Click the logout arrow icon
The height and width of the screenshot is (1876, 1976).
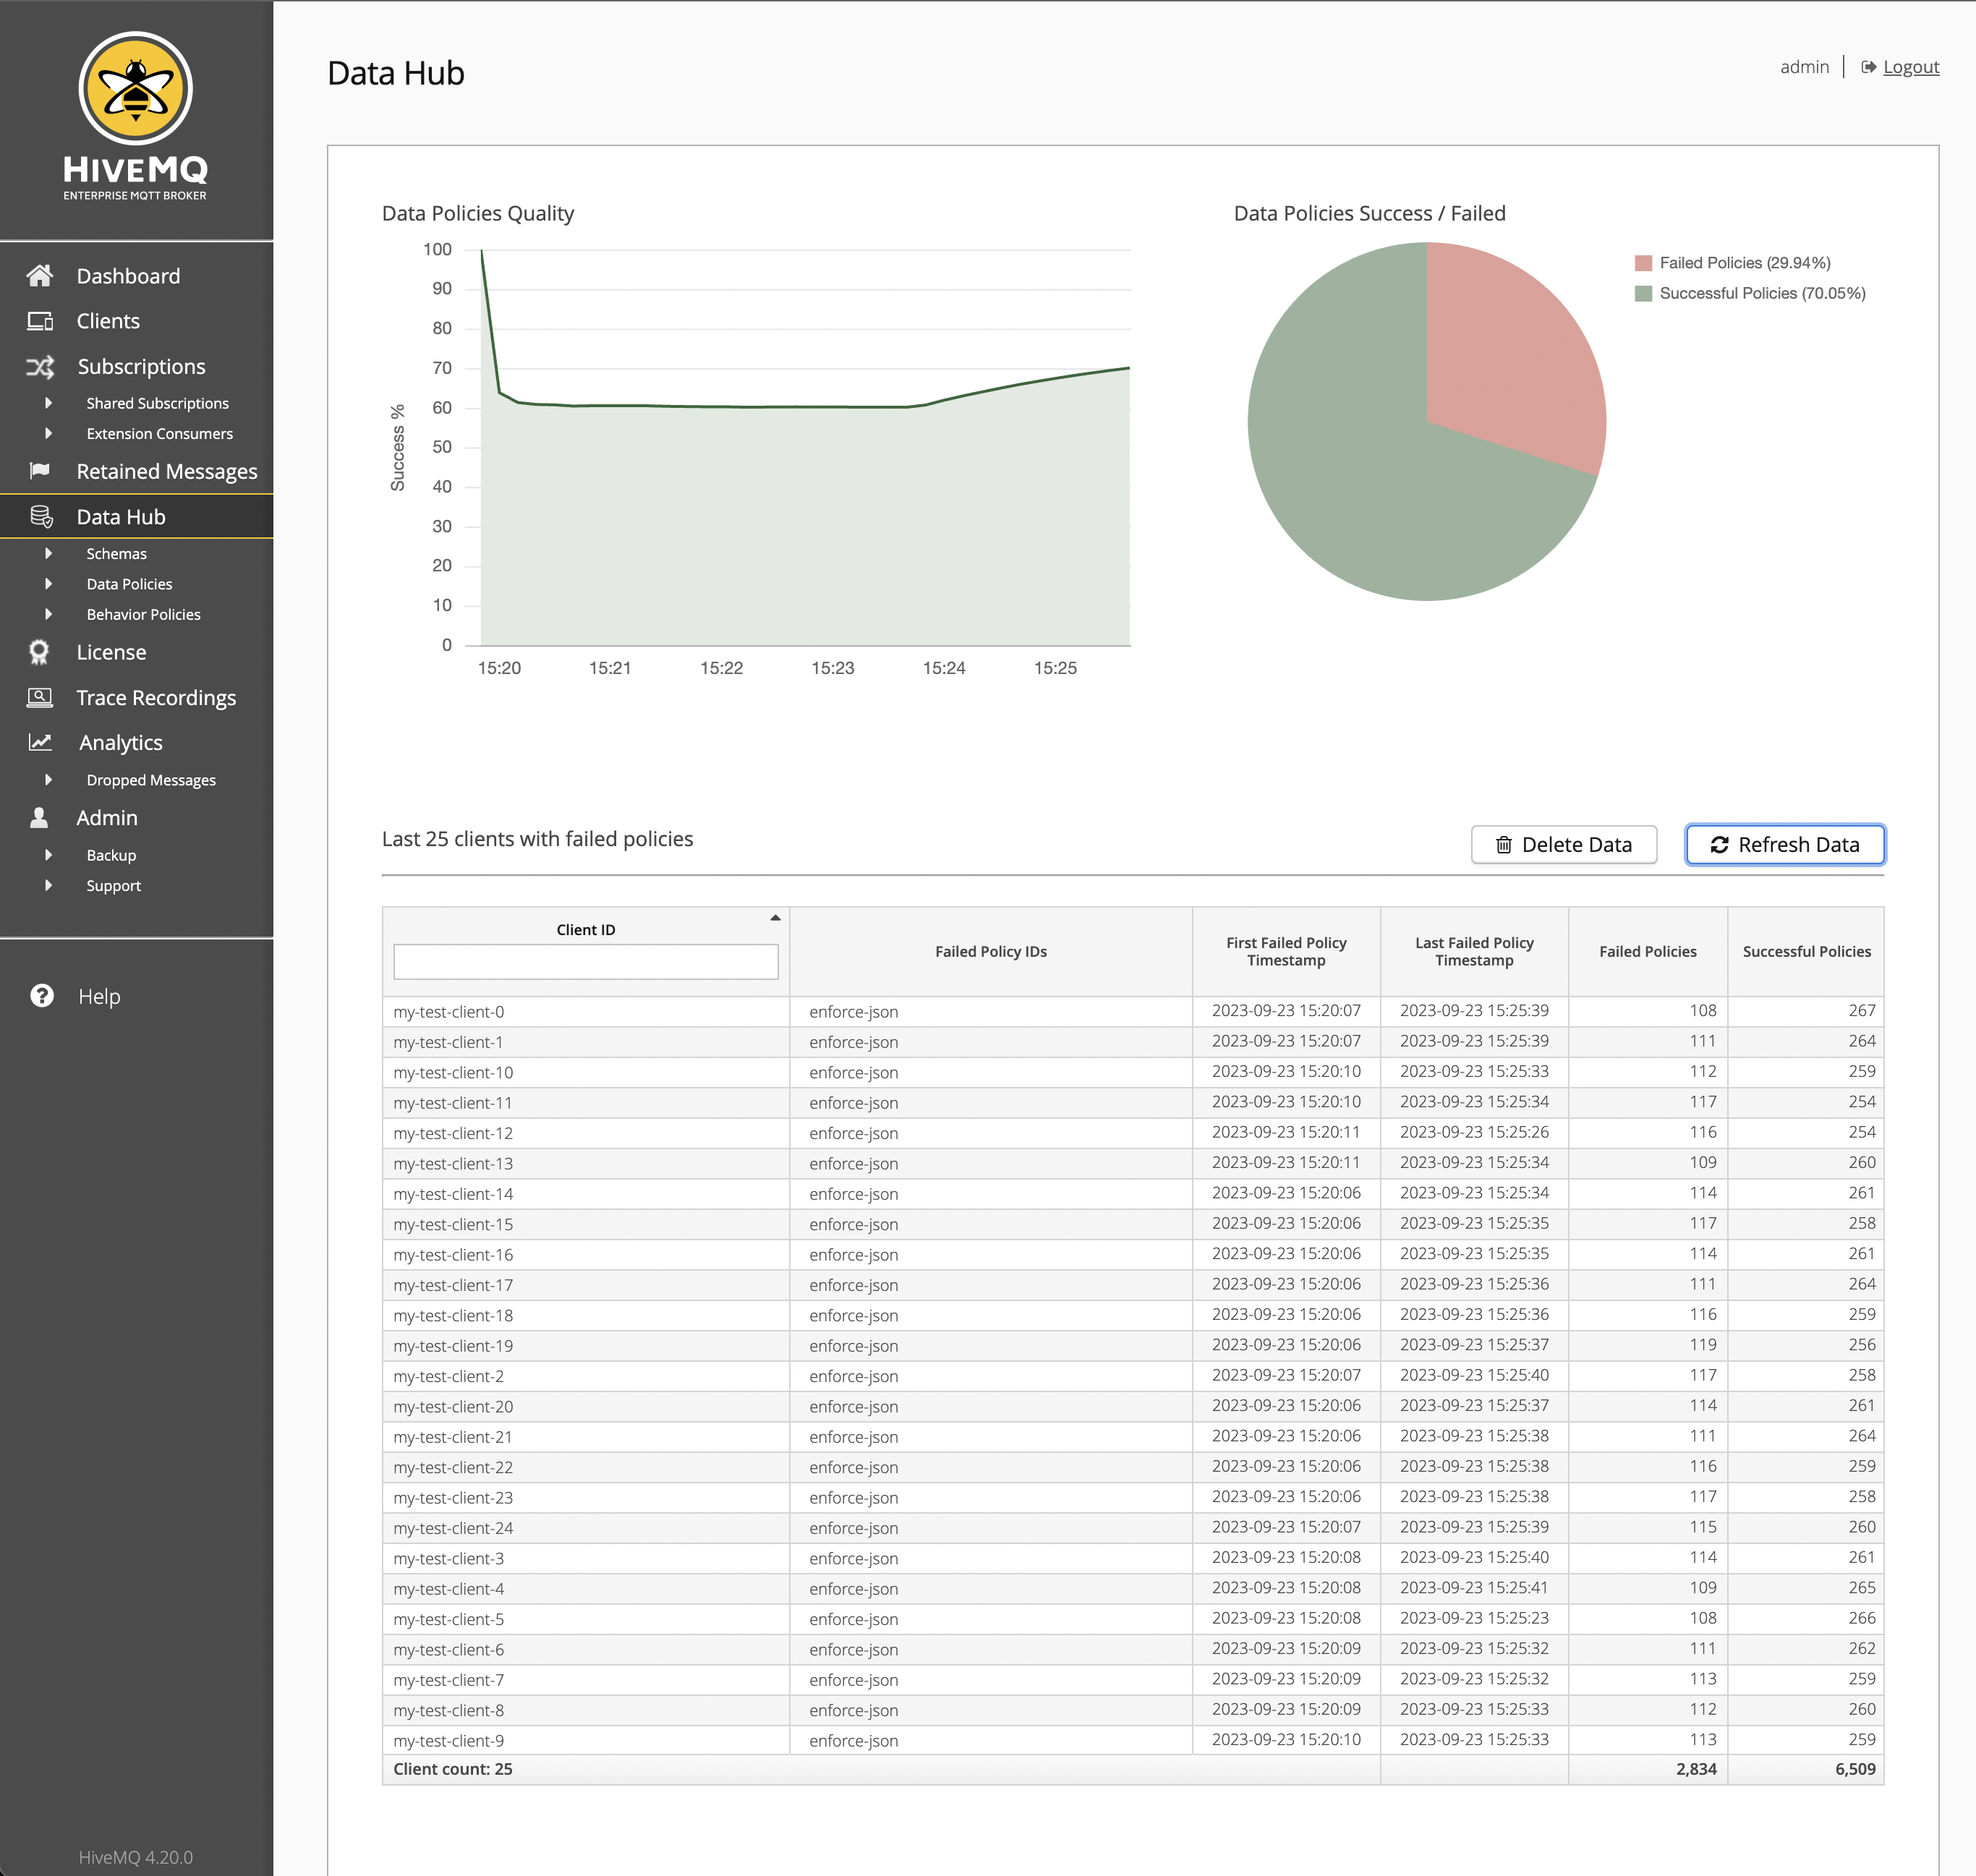(x=1868, y=67)
